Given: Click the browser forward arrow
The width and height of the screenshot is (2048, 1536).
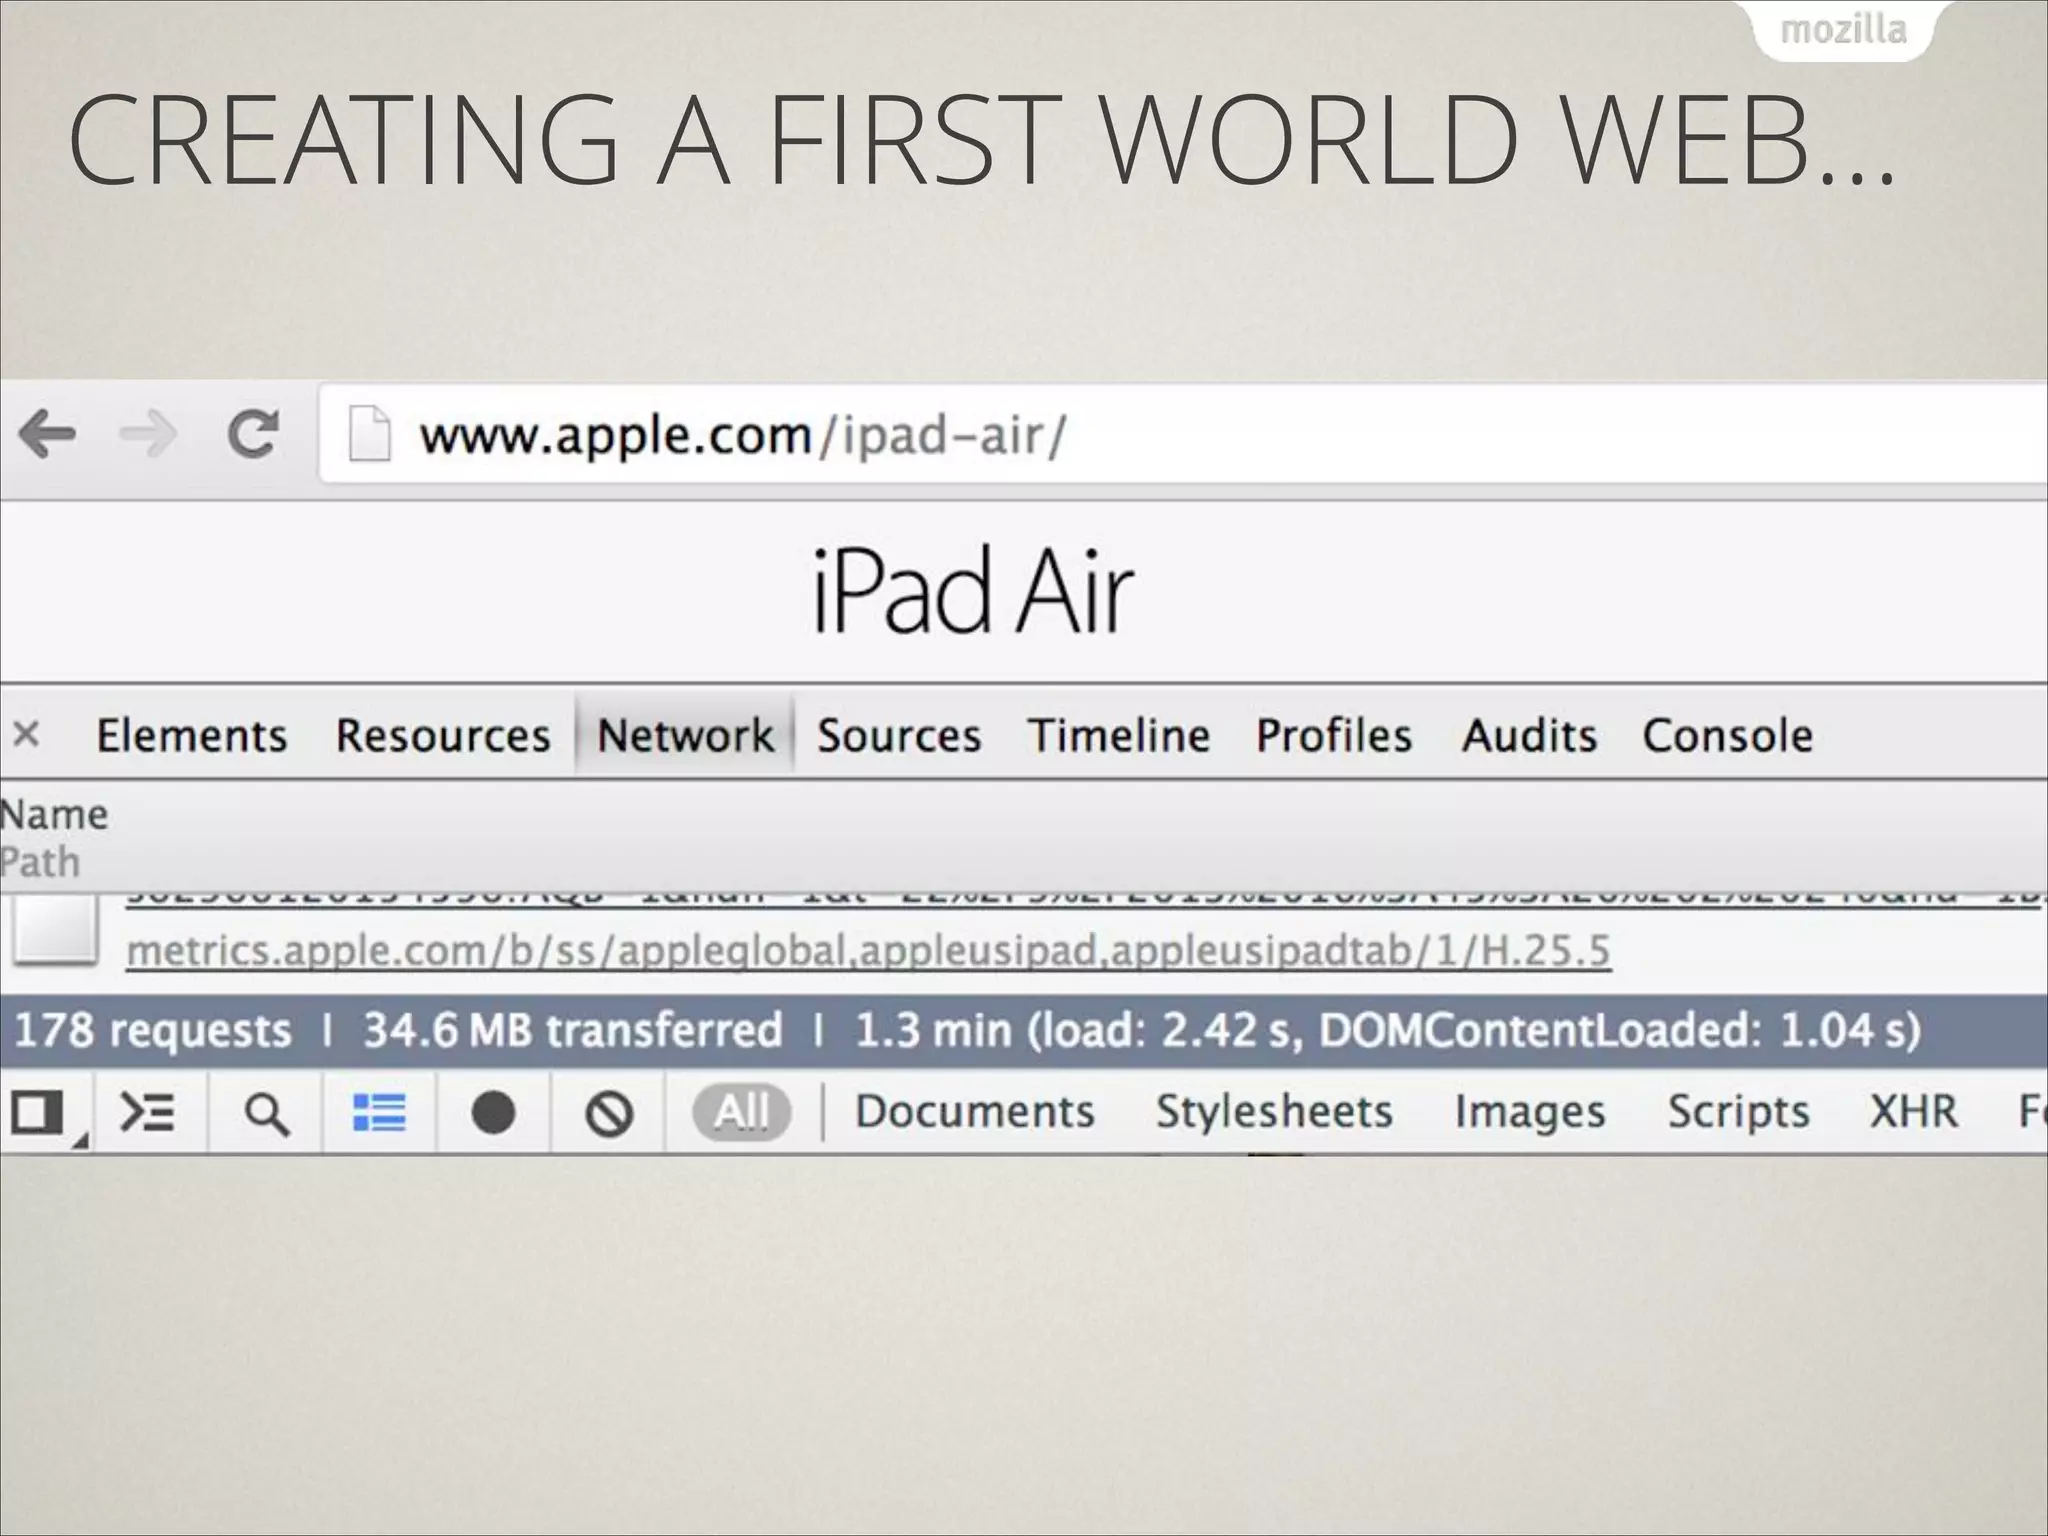Looking at the screenshot, I should coord(148,434).
